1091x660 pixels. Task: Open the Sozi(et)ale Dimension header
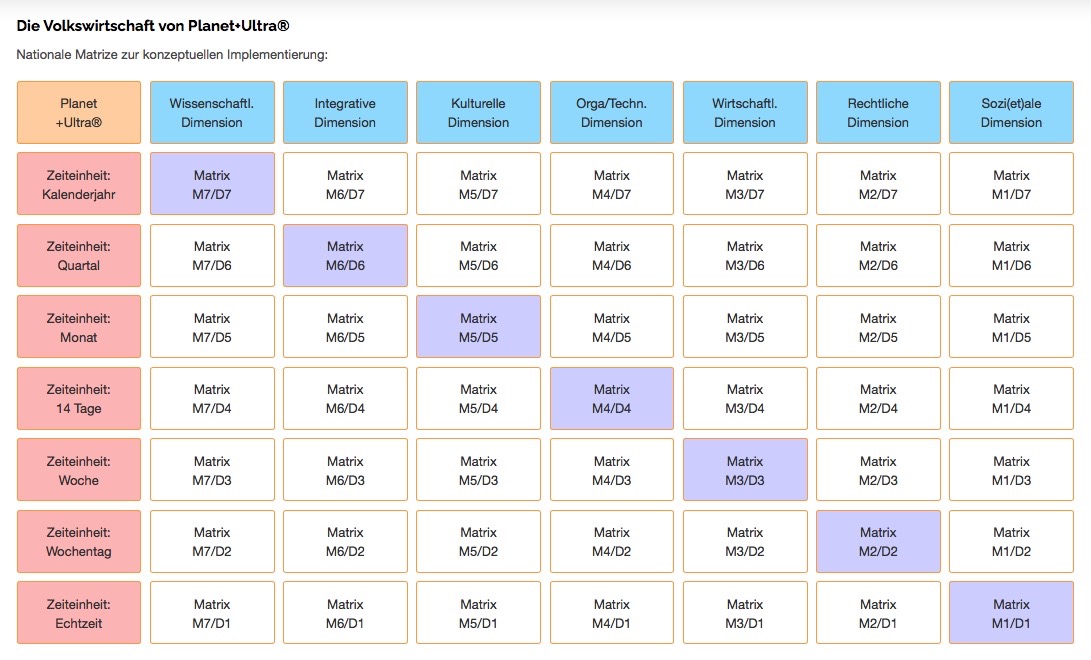point(1011,113)
